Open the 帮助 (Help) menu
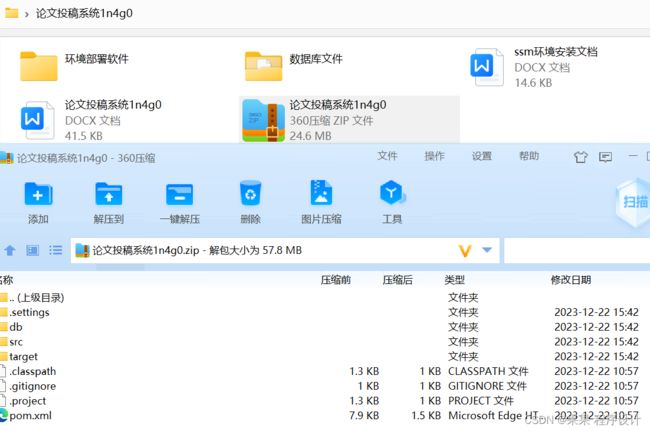 pyautogui.click(x=529, y=156)
